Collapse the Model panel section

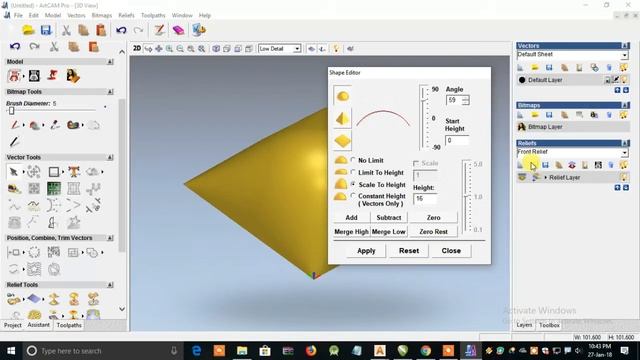110,62
